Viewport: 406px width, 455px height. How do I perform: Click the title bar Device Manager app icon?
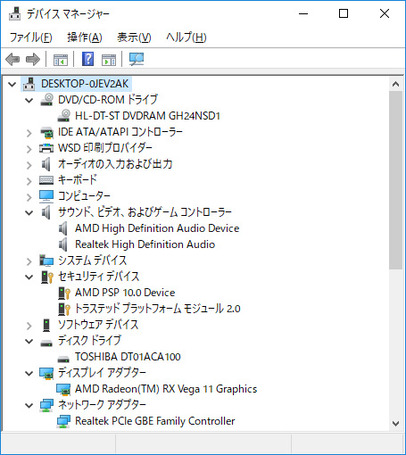pos(15,14)
